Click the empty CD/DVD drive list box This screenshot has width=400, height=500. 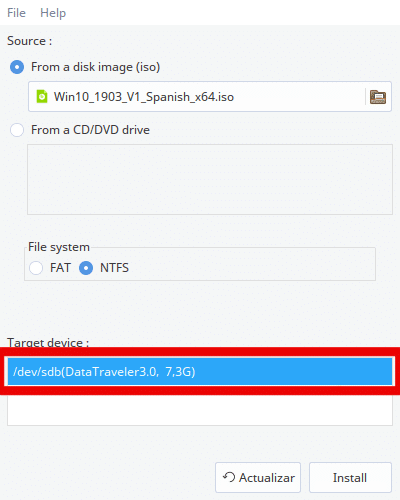coord(210,179)
